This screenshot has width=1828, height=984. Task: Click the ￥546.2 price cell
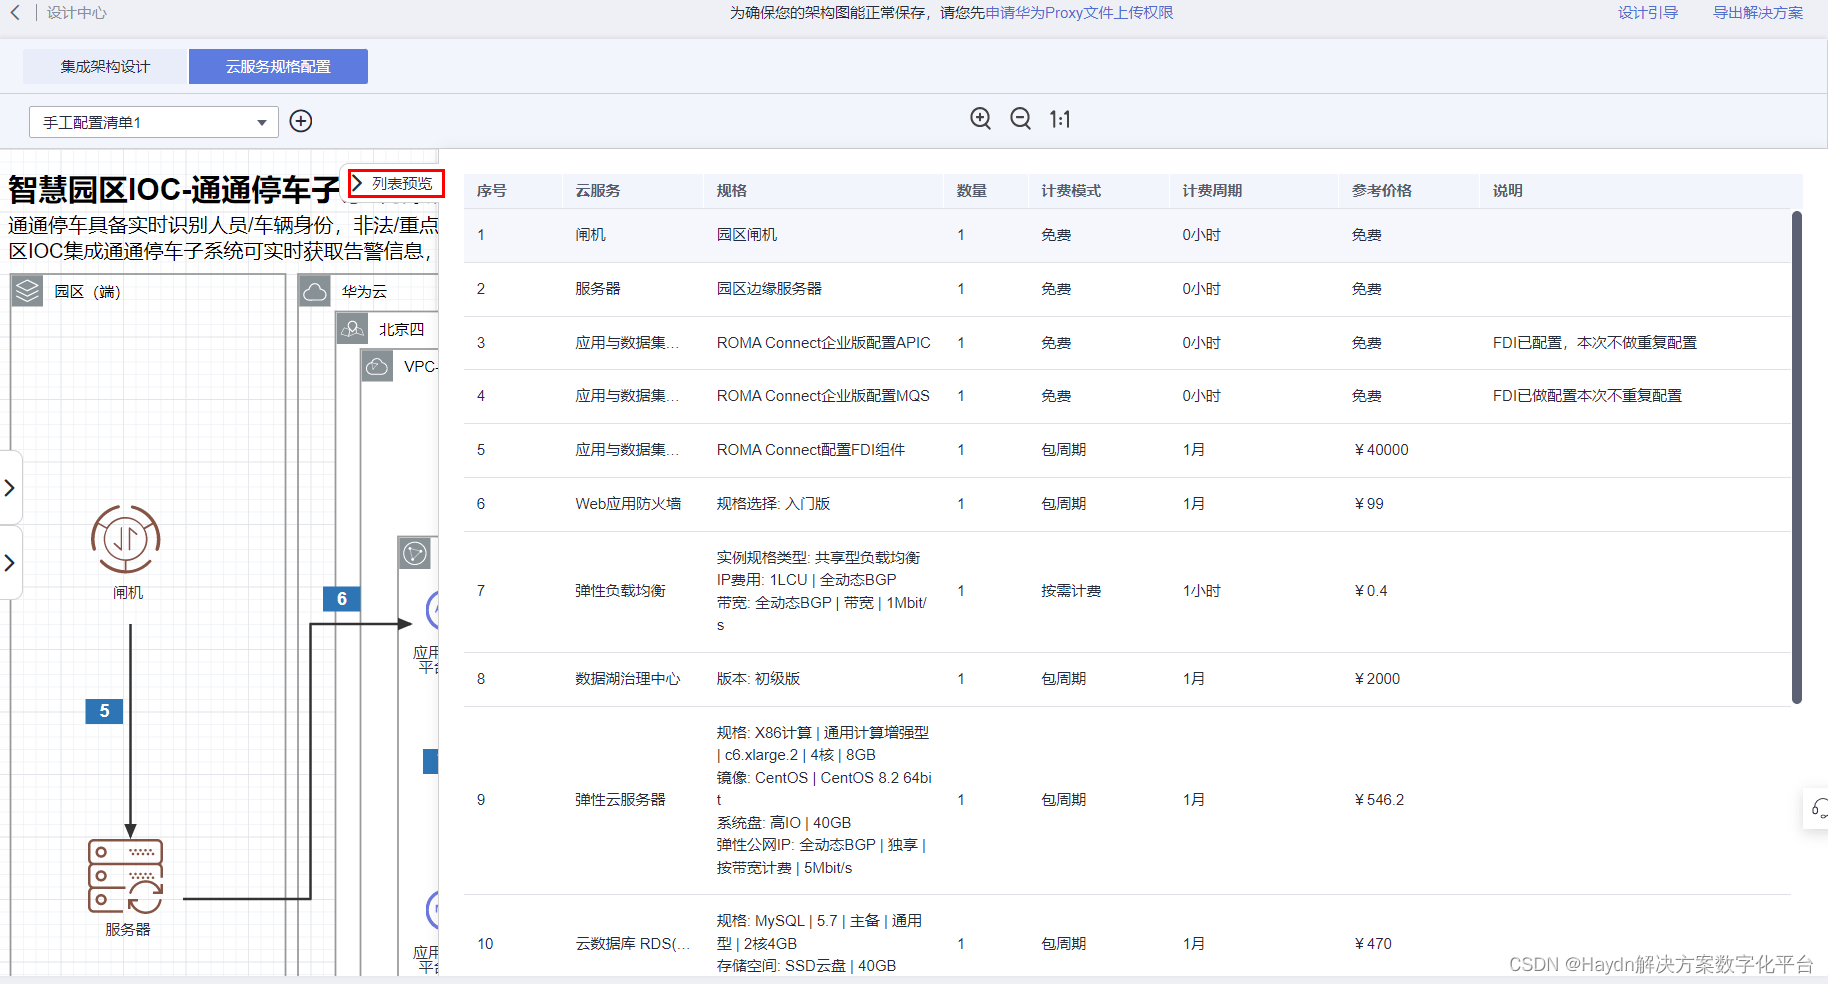(1379, 800)
